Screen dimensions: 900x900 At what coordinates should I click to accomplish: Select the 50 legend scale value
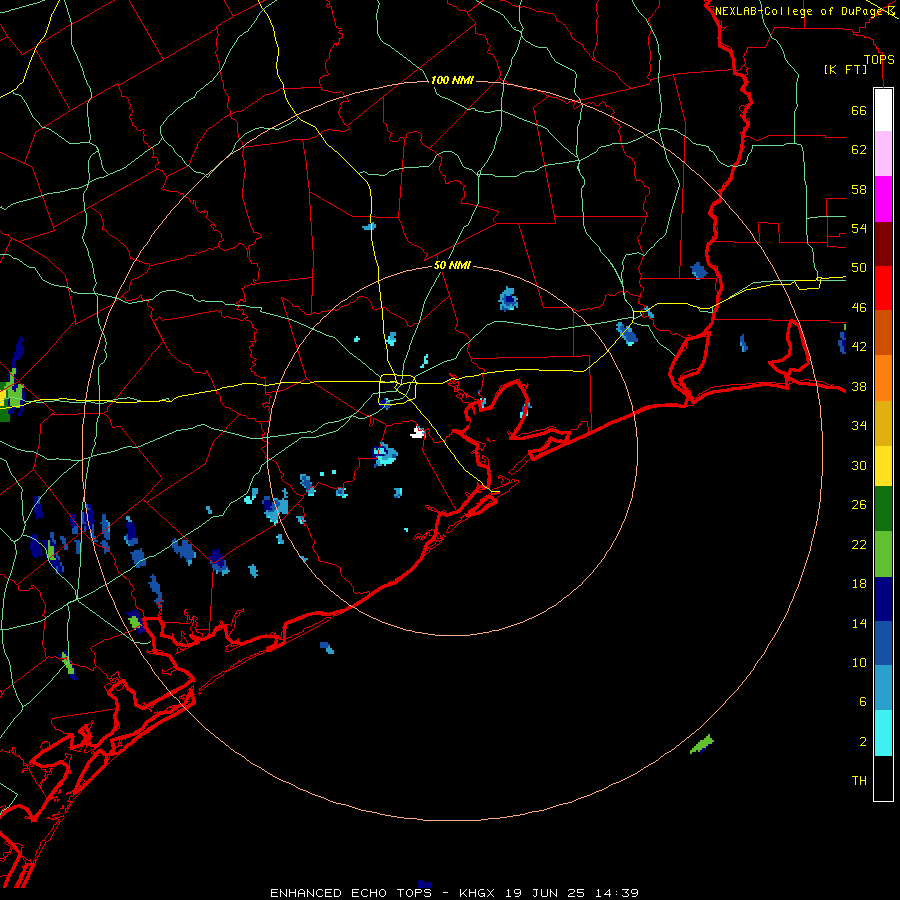click(859, 268)
